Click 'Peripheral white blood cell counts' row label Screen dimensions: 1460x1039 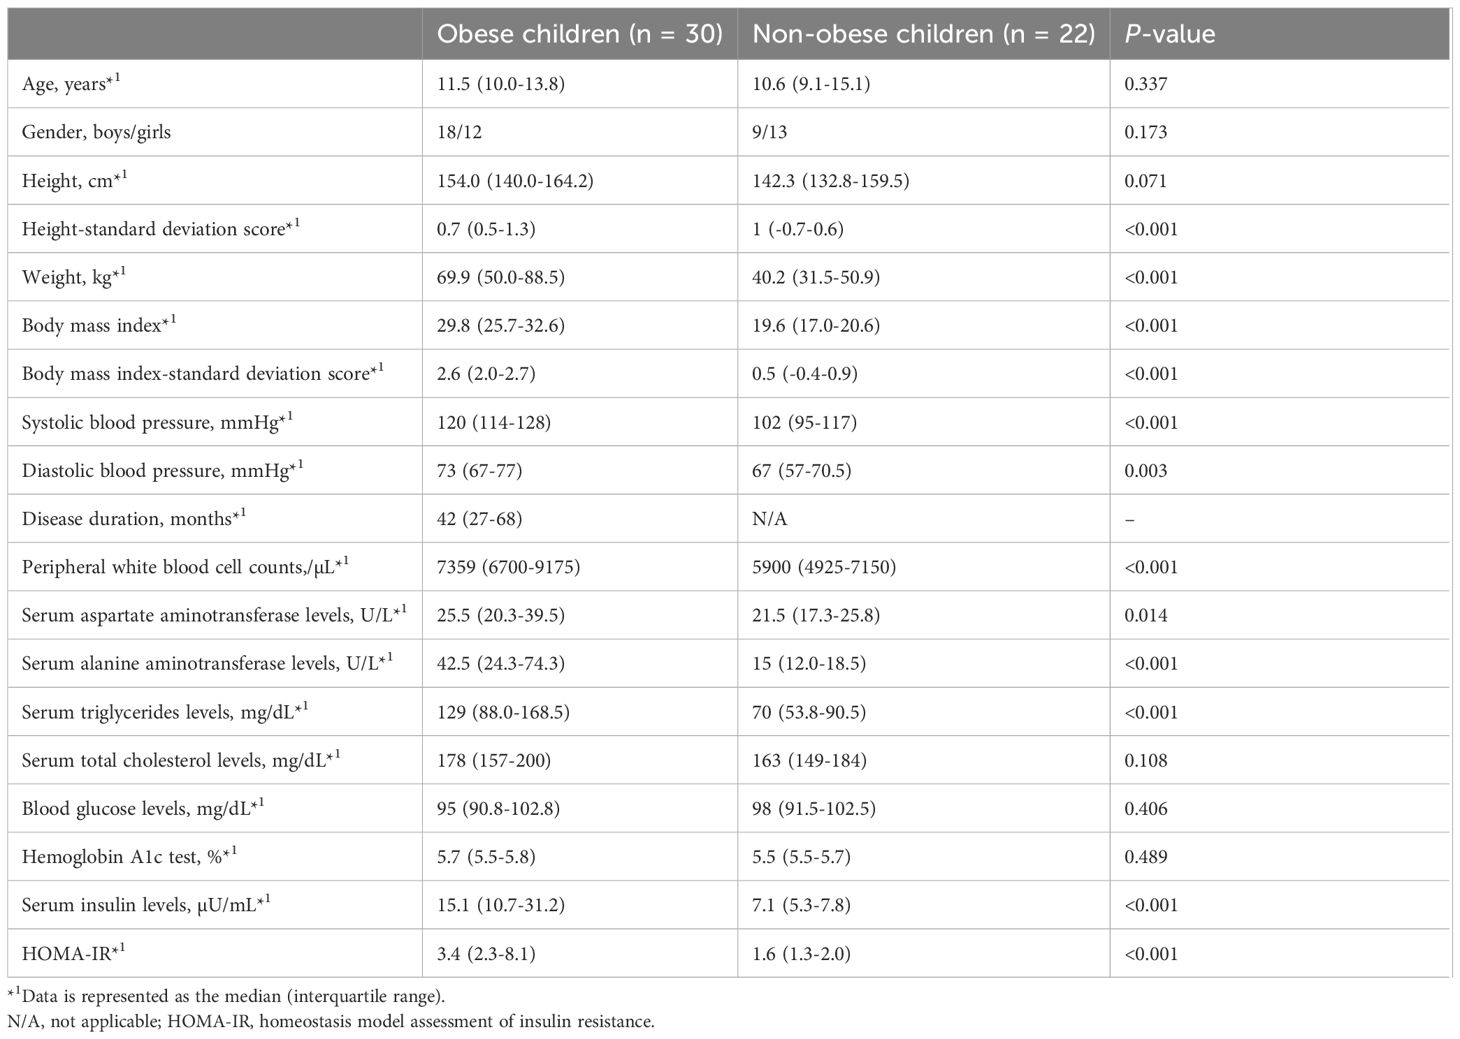point(185,566)
